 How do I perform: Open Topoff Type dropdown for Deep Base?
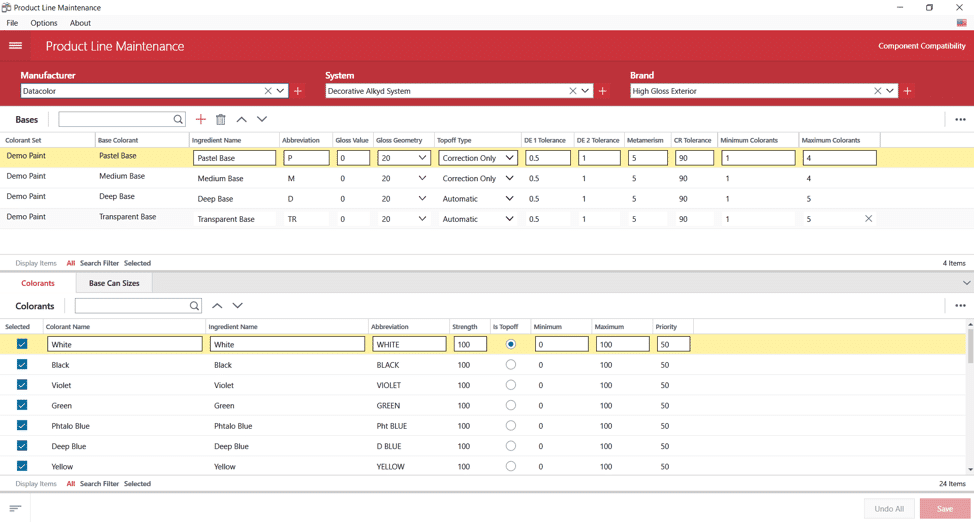tap(509, 198)
